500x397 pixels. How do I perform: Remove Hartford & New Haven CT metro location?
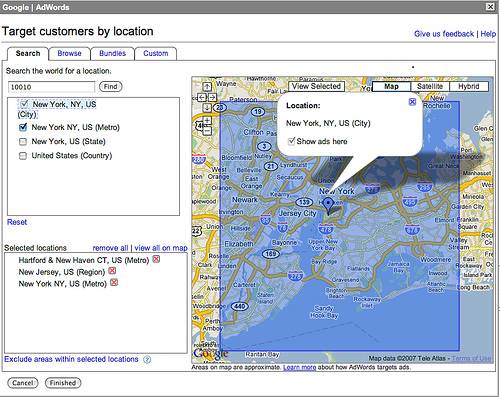click(x=156, y=259)
